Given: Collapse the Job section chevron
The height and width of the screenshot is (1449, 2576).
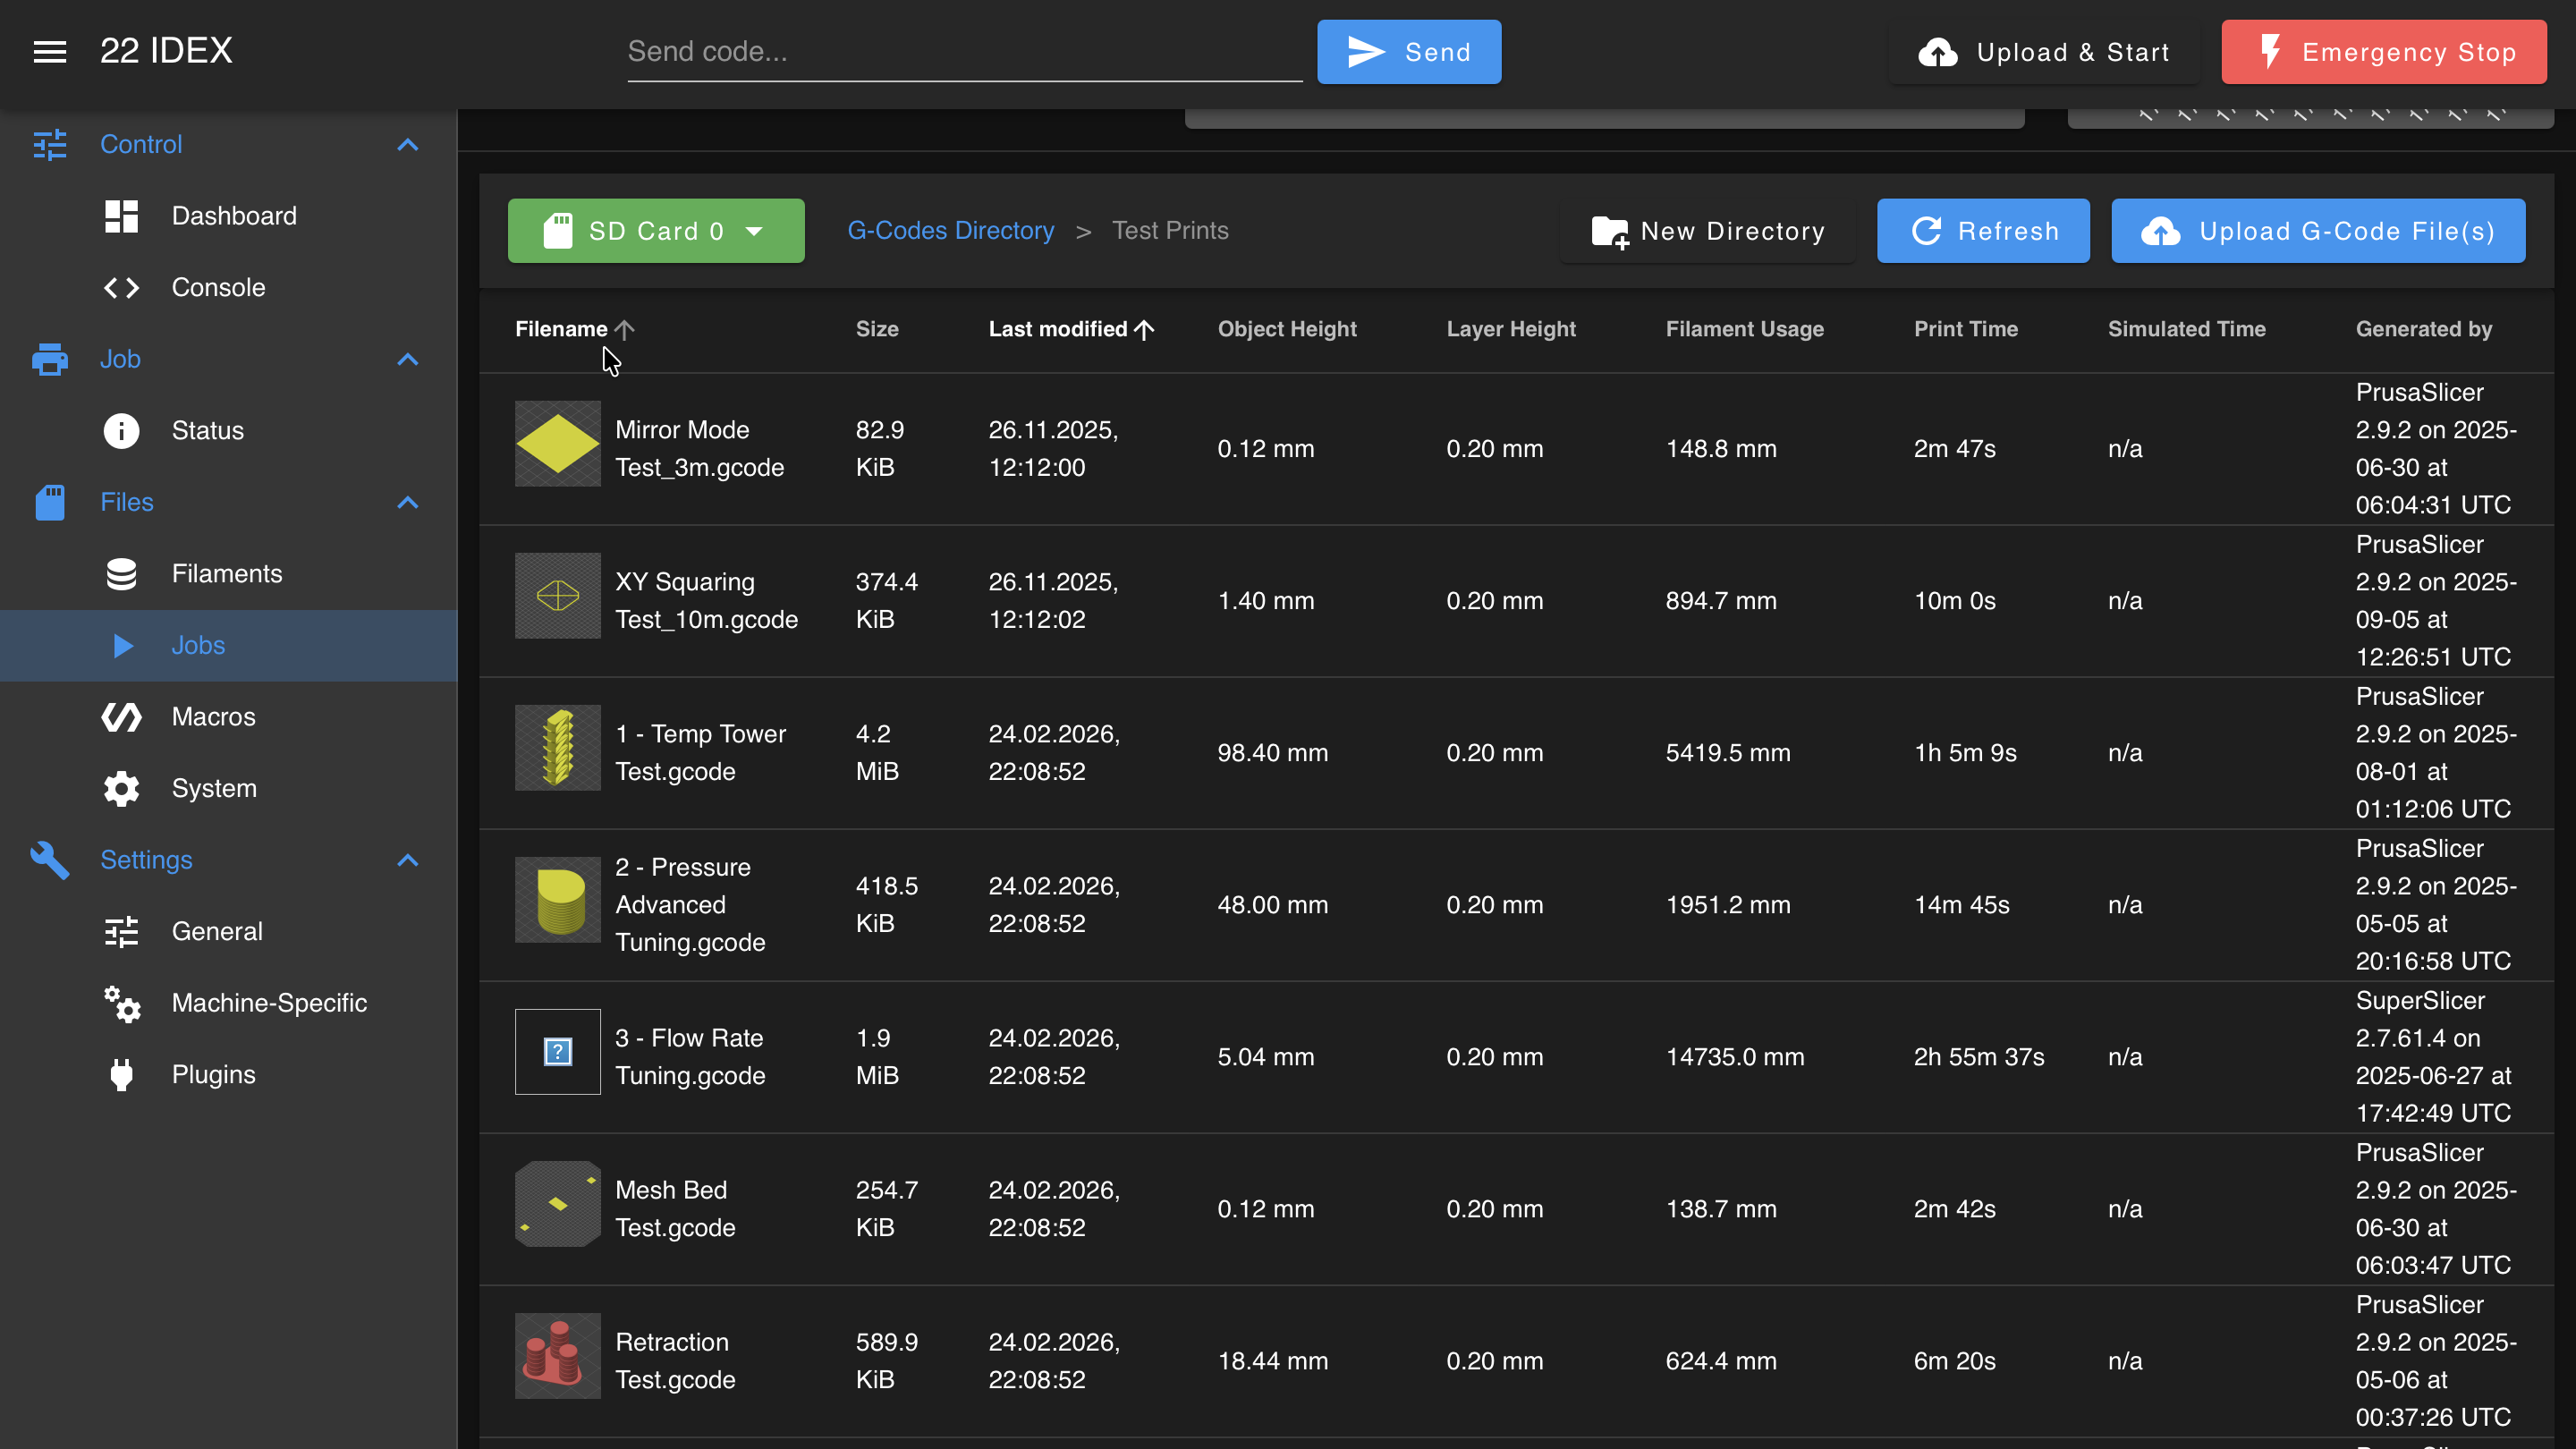Looking at the screenshot, I should (x=407, y=360).
